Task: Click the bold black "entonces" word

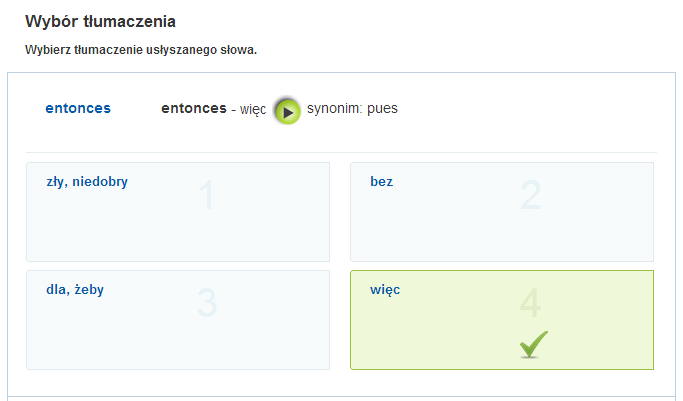Action: click(x=194, y=108)
